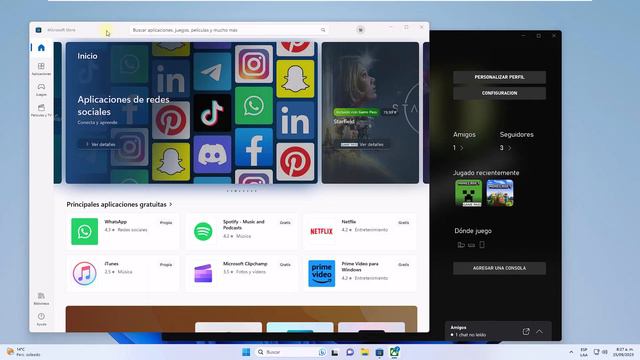Screen dimensions: 640x360
Task: Open Task View on the taskbar
Action: pos(335,352)
